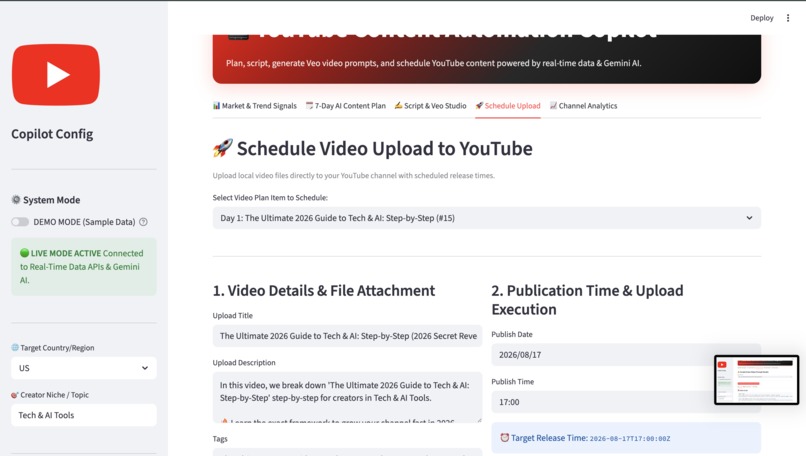Go to the Channel Analytics tab
This screenshot has width=806, height=456.
click(583, 106)
